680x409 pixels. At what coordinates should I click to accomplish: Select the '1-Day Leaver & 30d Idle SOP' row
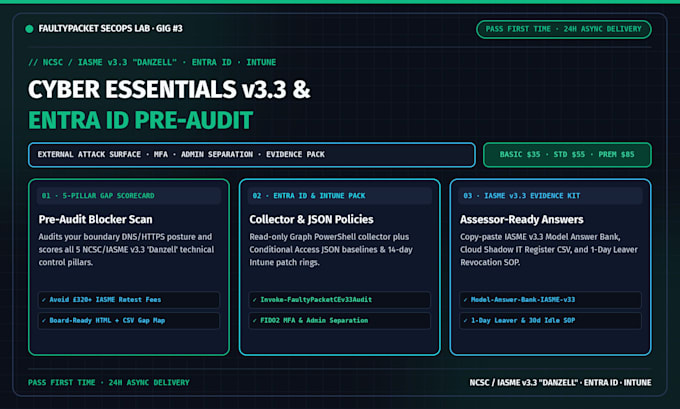(x=550, y=321)
